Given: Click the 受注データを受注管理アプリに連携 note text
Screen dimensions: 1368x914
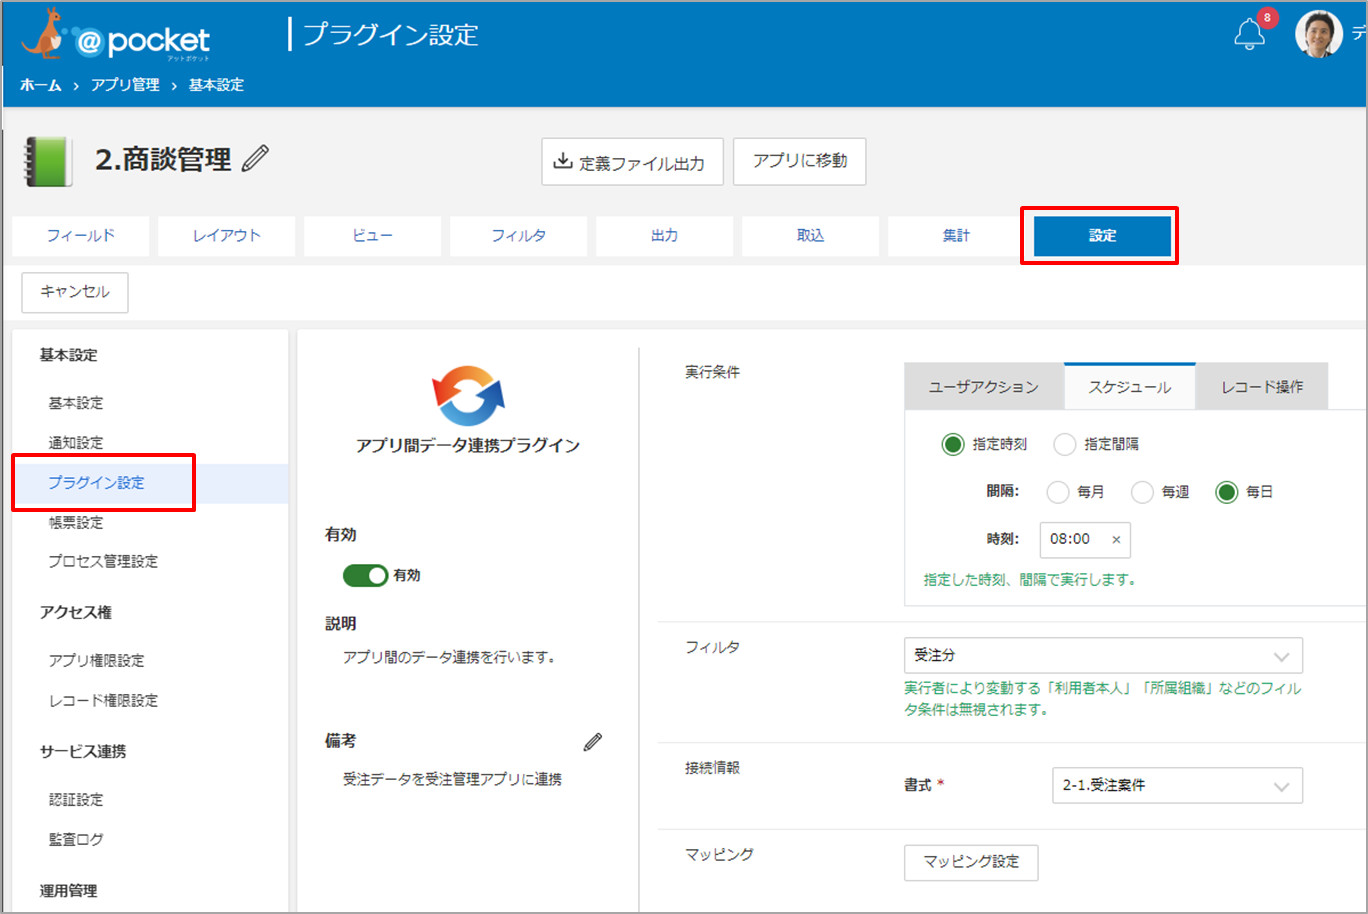Looking at the screenshot, I should 452,779.
